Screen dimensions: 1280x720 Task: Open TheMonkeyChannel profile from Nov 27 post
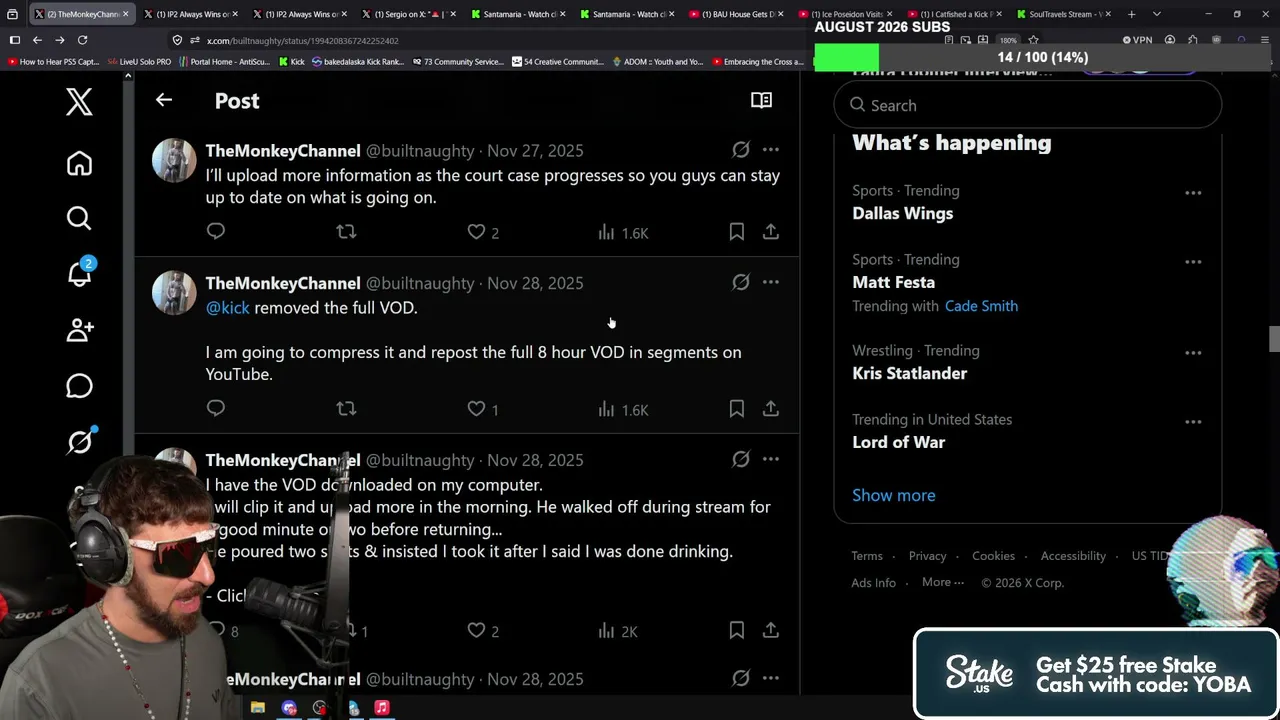tap(283, 151)
